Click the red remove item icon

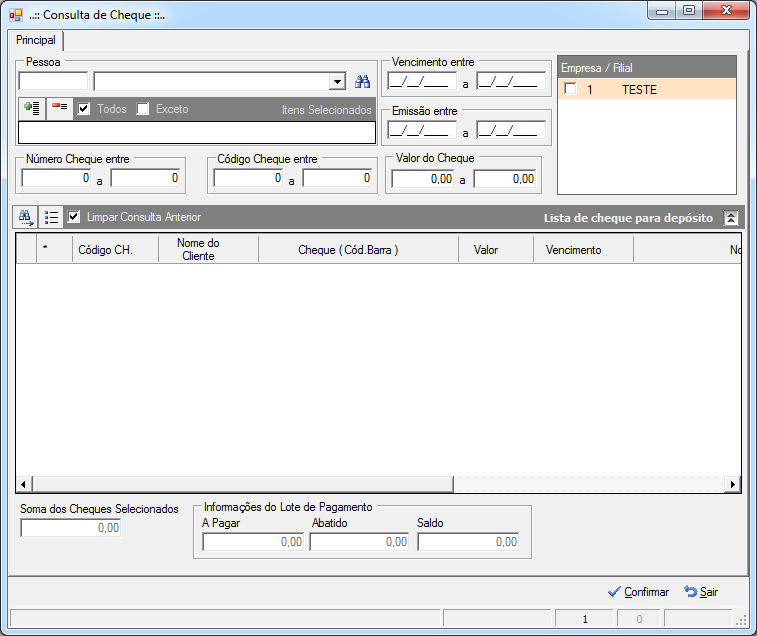(x=60, y=109)
